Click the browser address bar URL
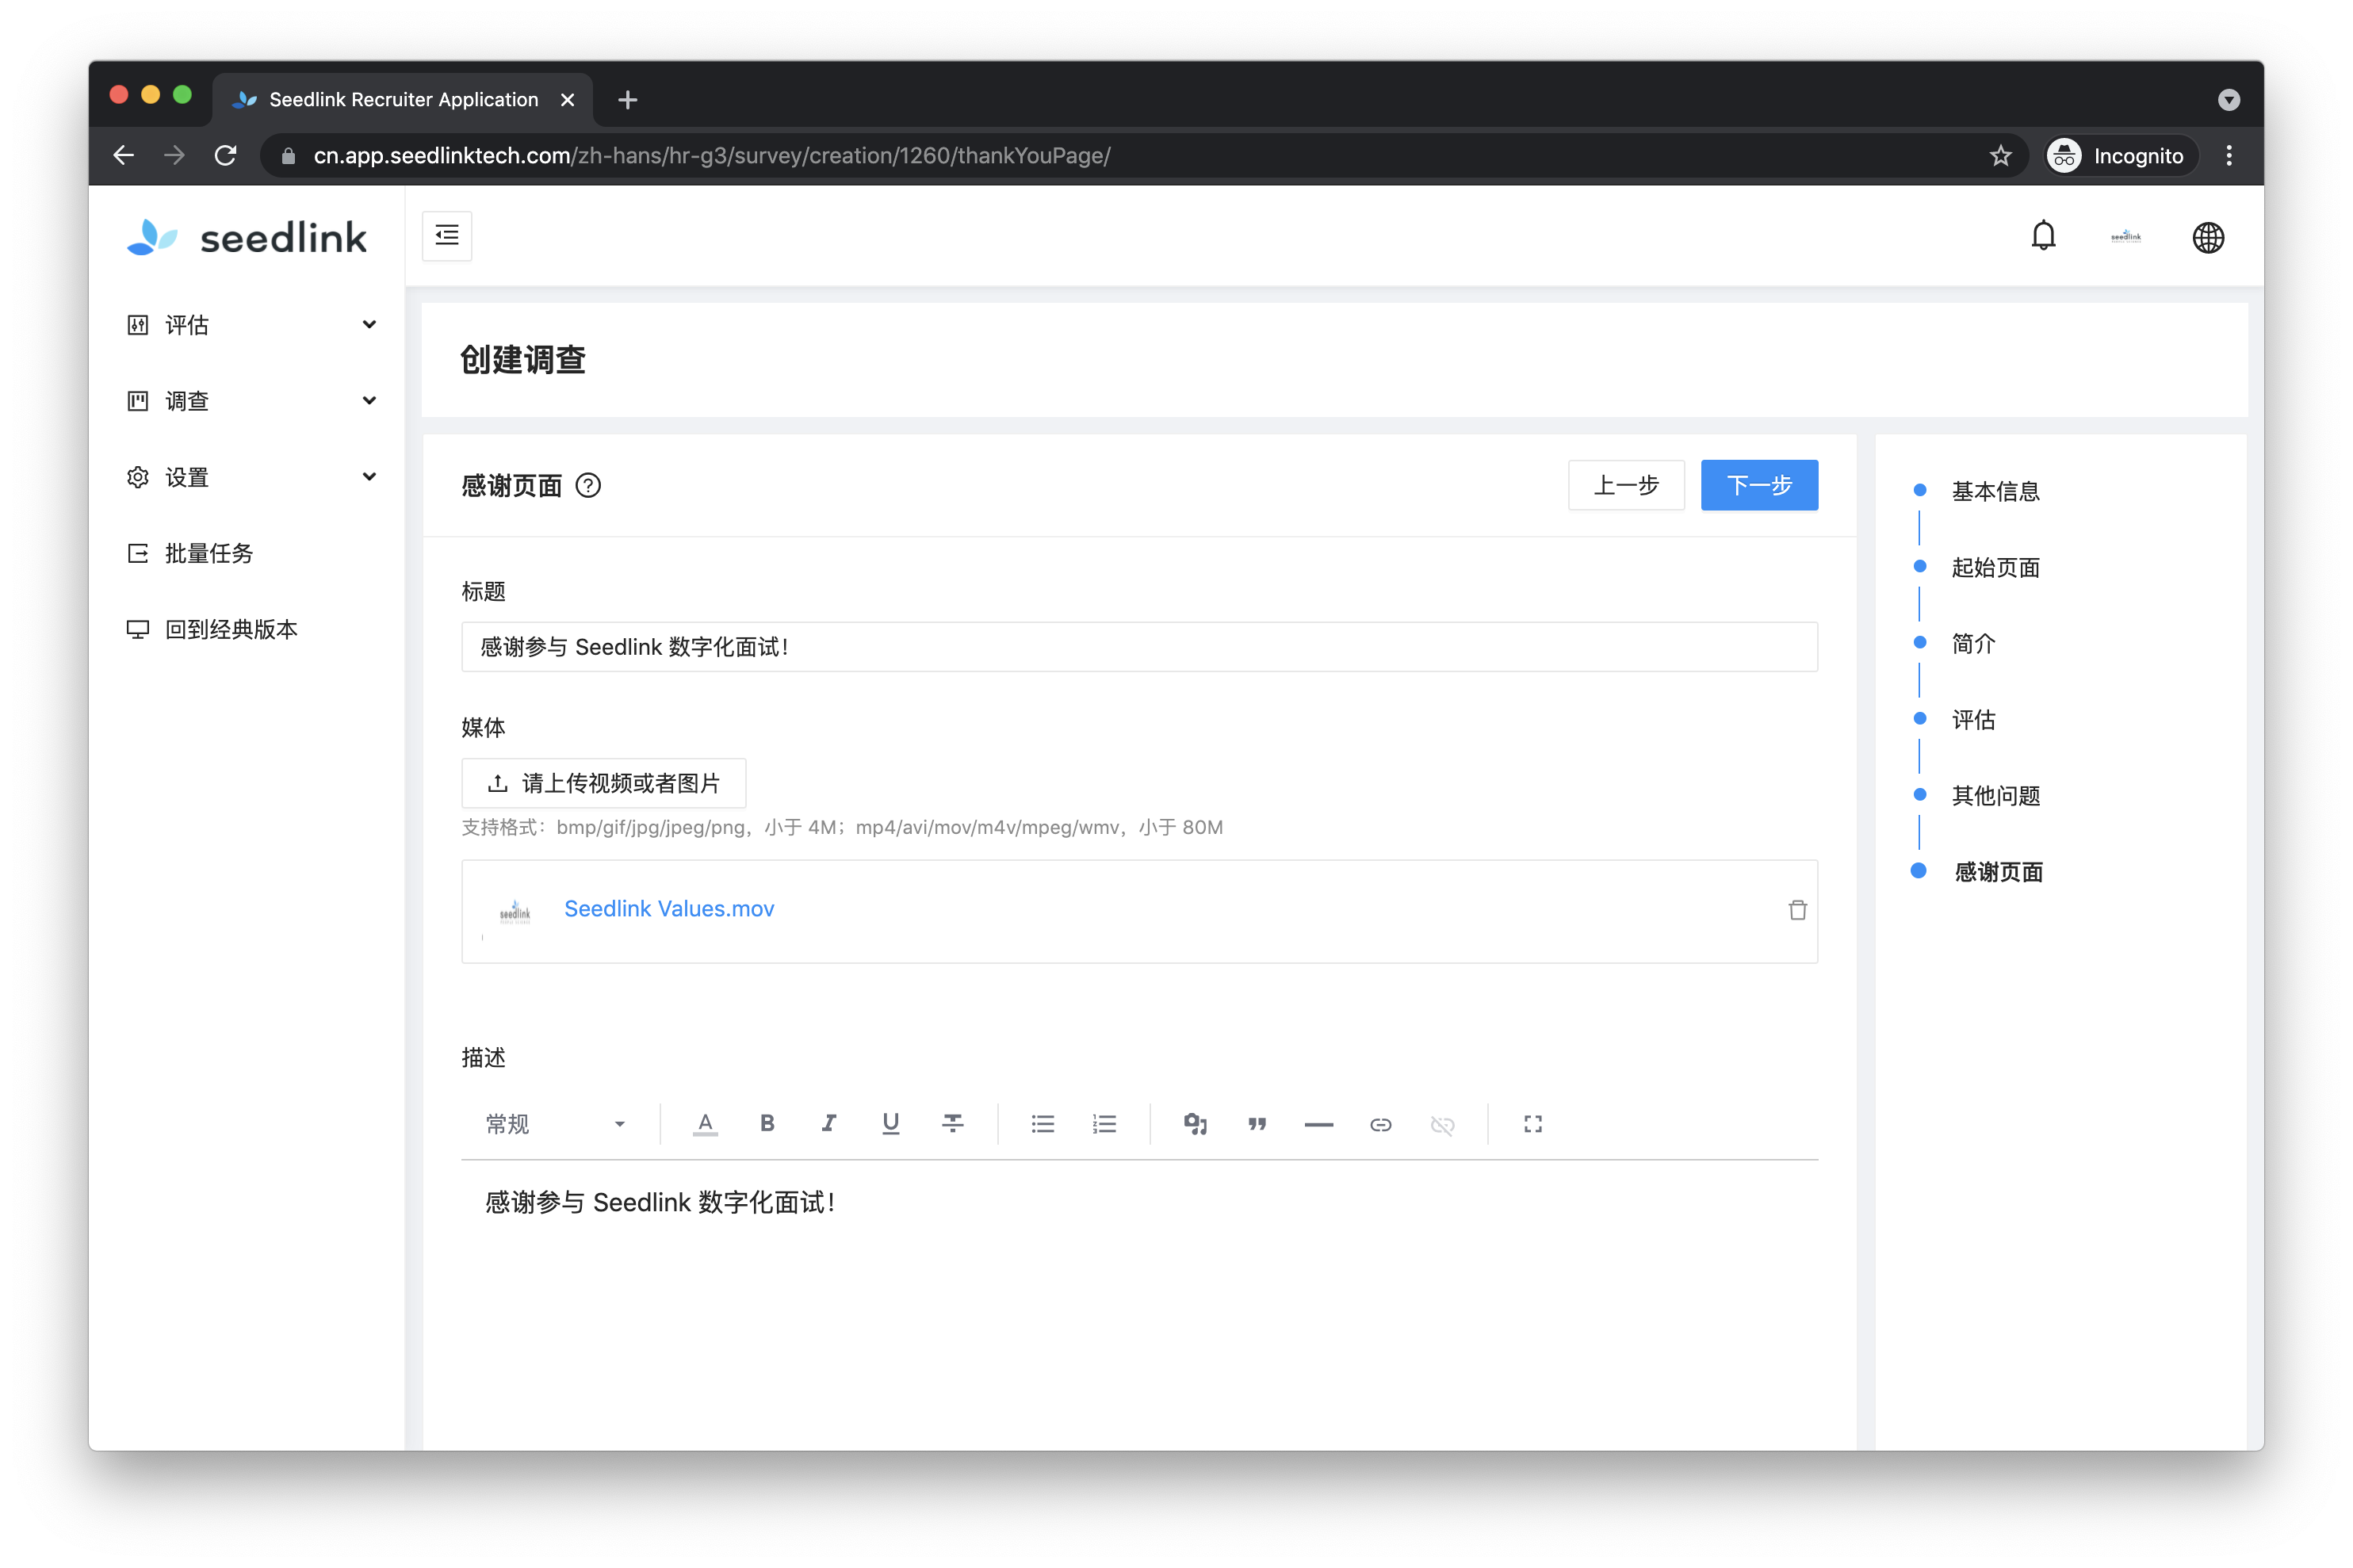 coord(712,155)
